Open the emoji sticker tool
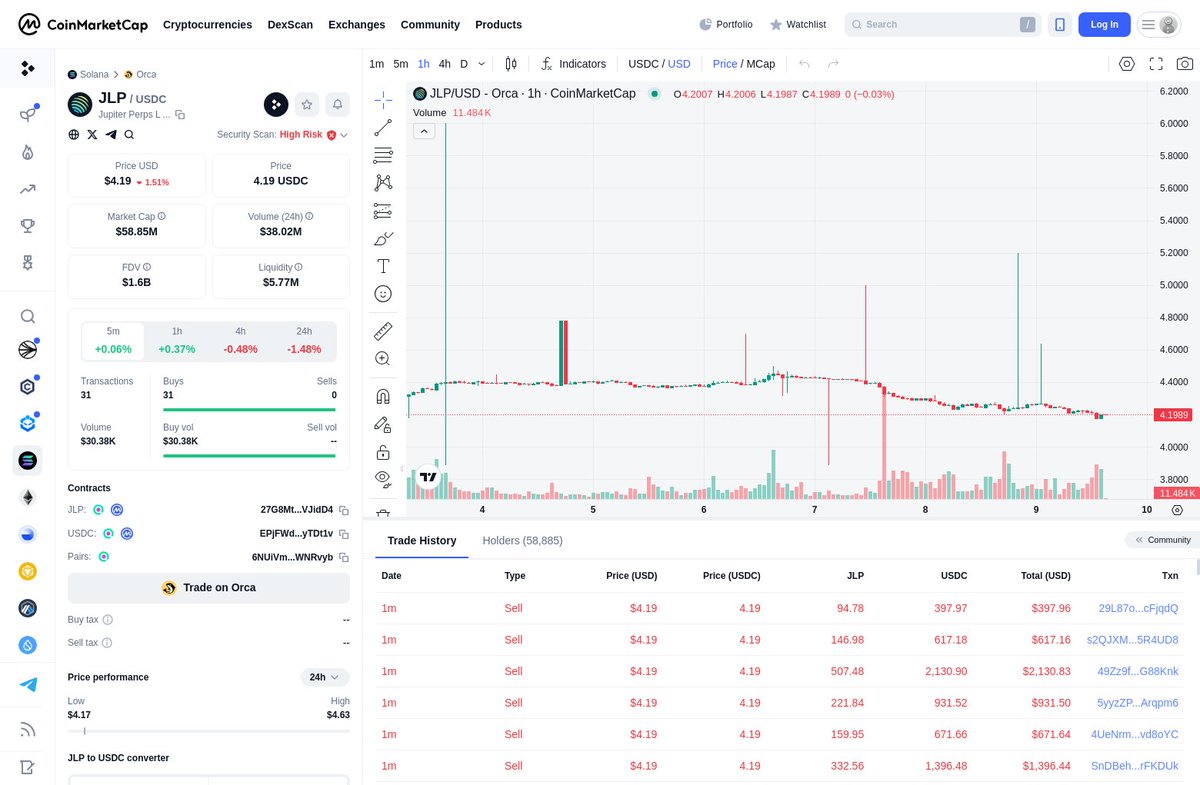Viewport: 1200px width, 785px height. pyautogui.click(x=383, y=294)
